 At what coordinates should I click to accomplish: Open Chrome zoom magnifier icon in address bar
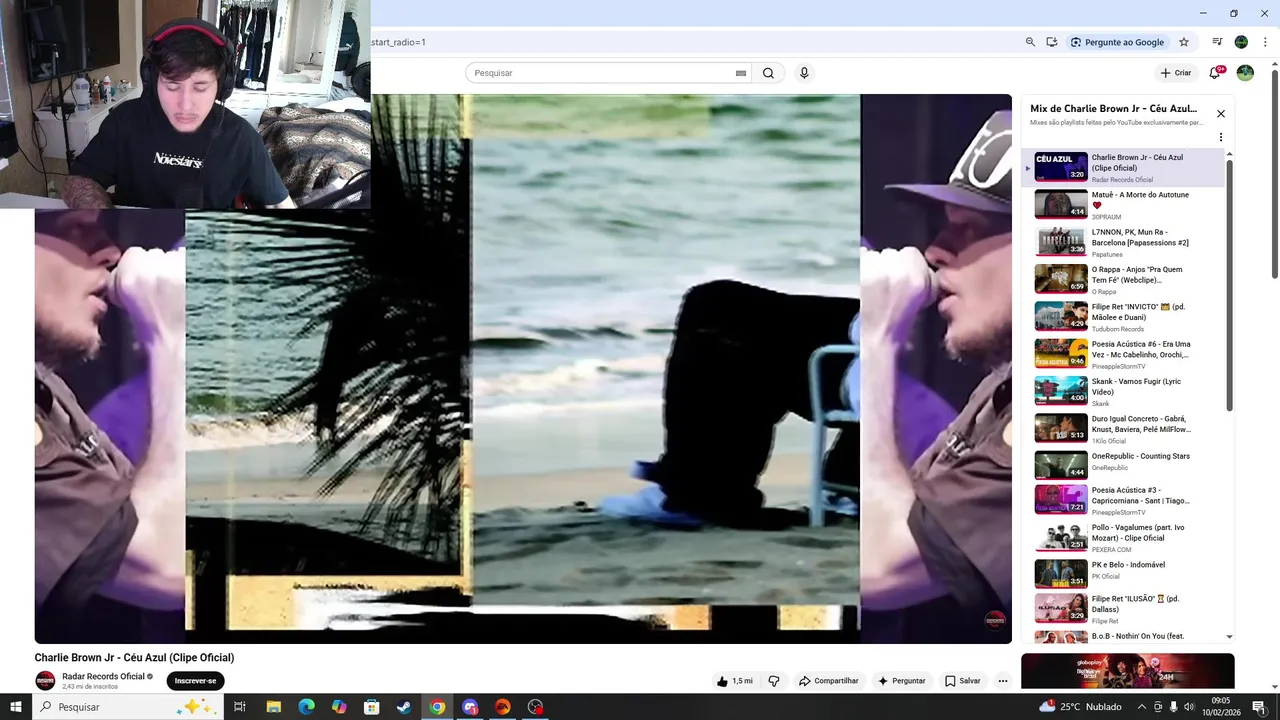point(1030,42)
